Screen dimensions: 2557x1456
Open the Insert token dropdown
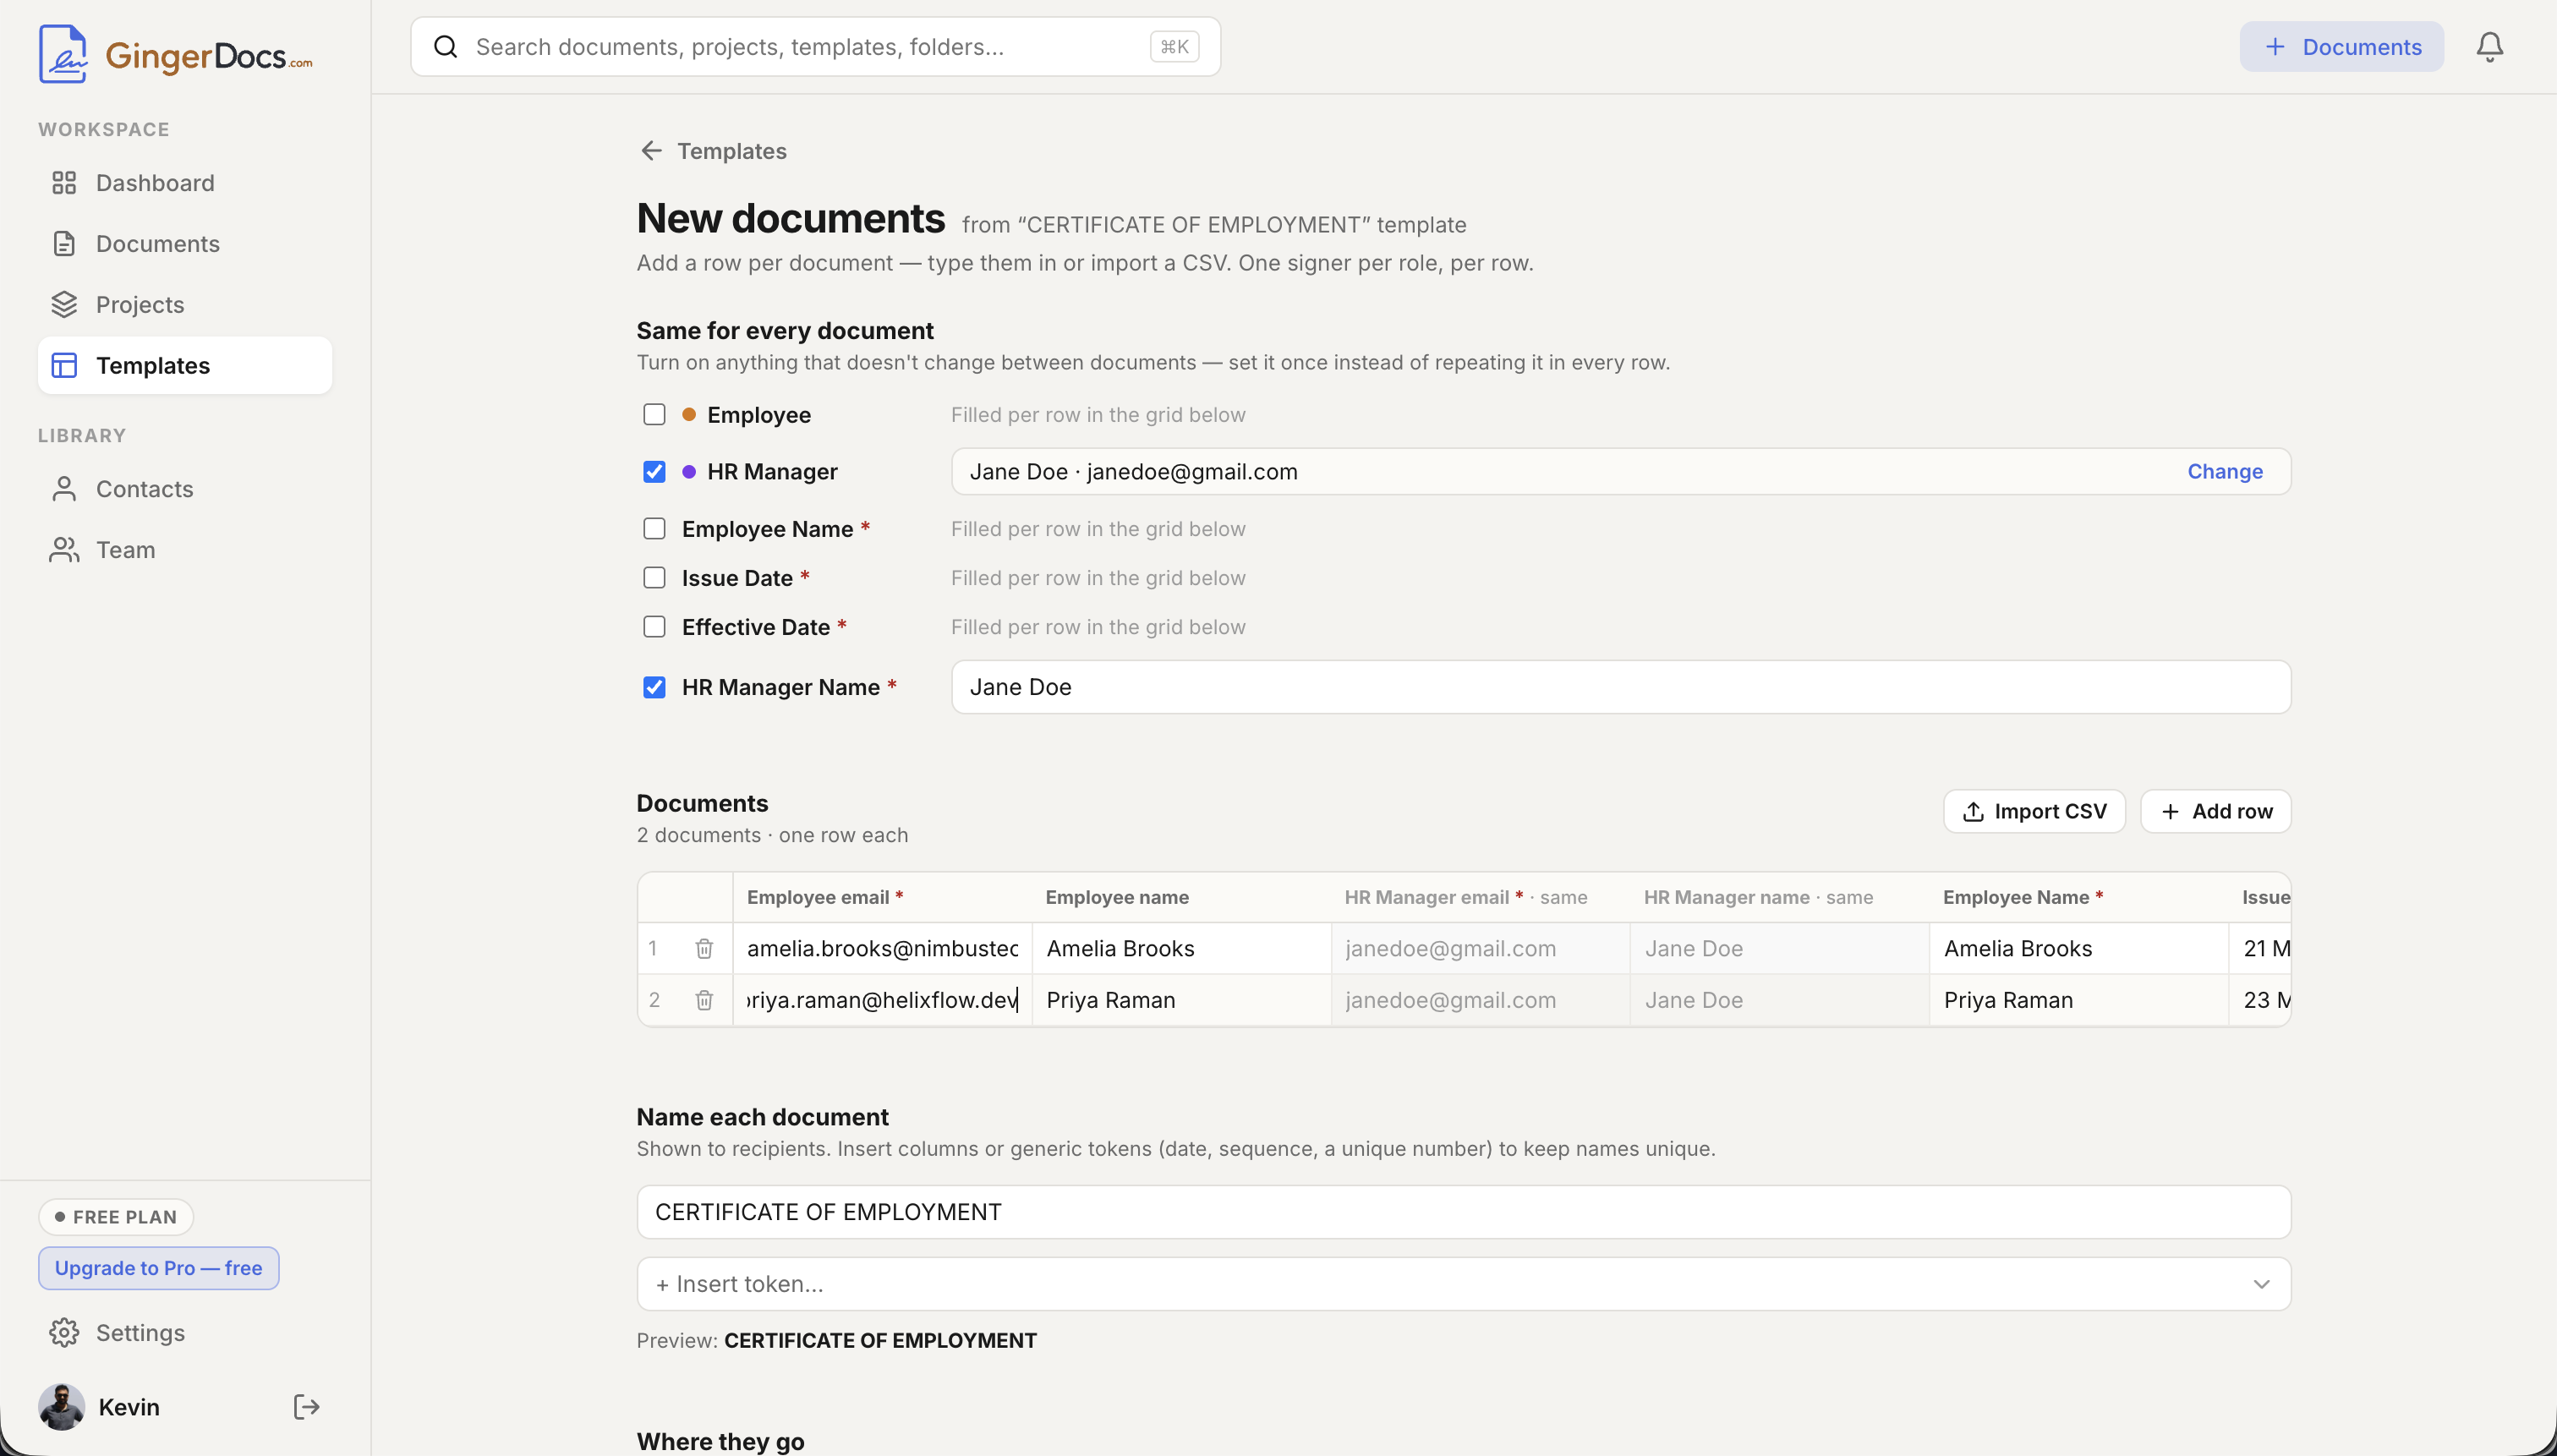point(1463,1284)
